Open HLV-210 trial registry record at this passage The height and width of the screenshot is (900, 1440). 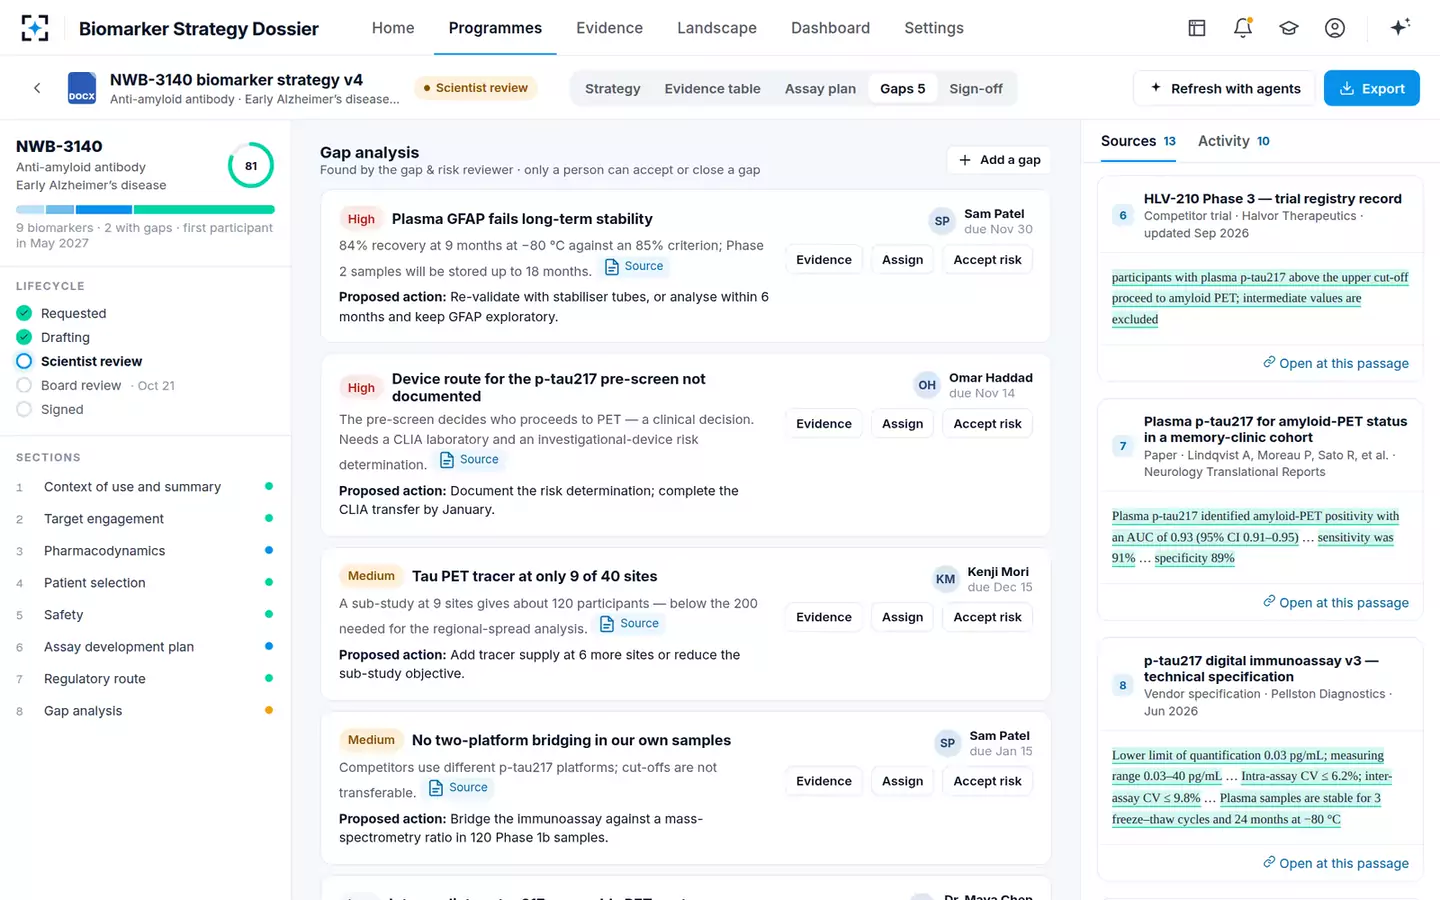click(1336, 363)
